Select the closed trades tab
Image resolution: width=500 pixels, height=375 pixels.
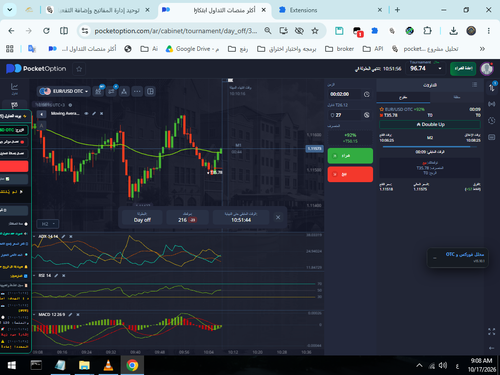(x=457, y=97)
